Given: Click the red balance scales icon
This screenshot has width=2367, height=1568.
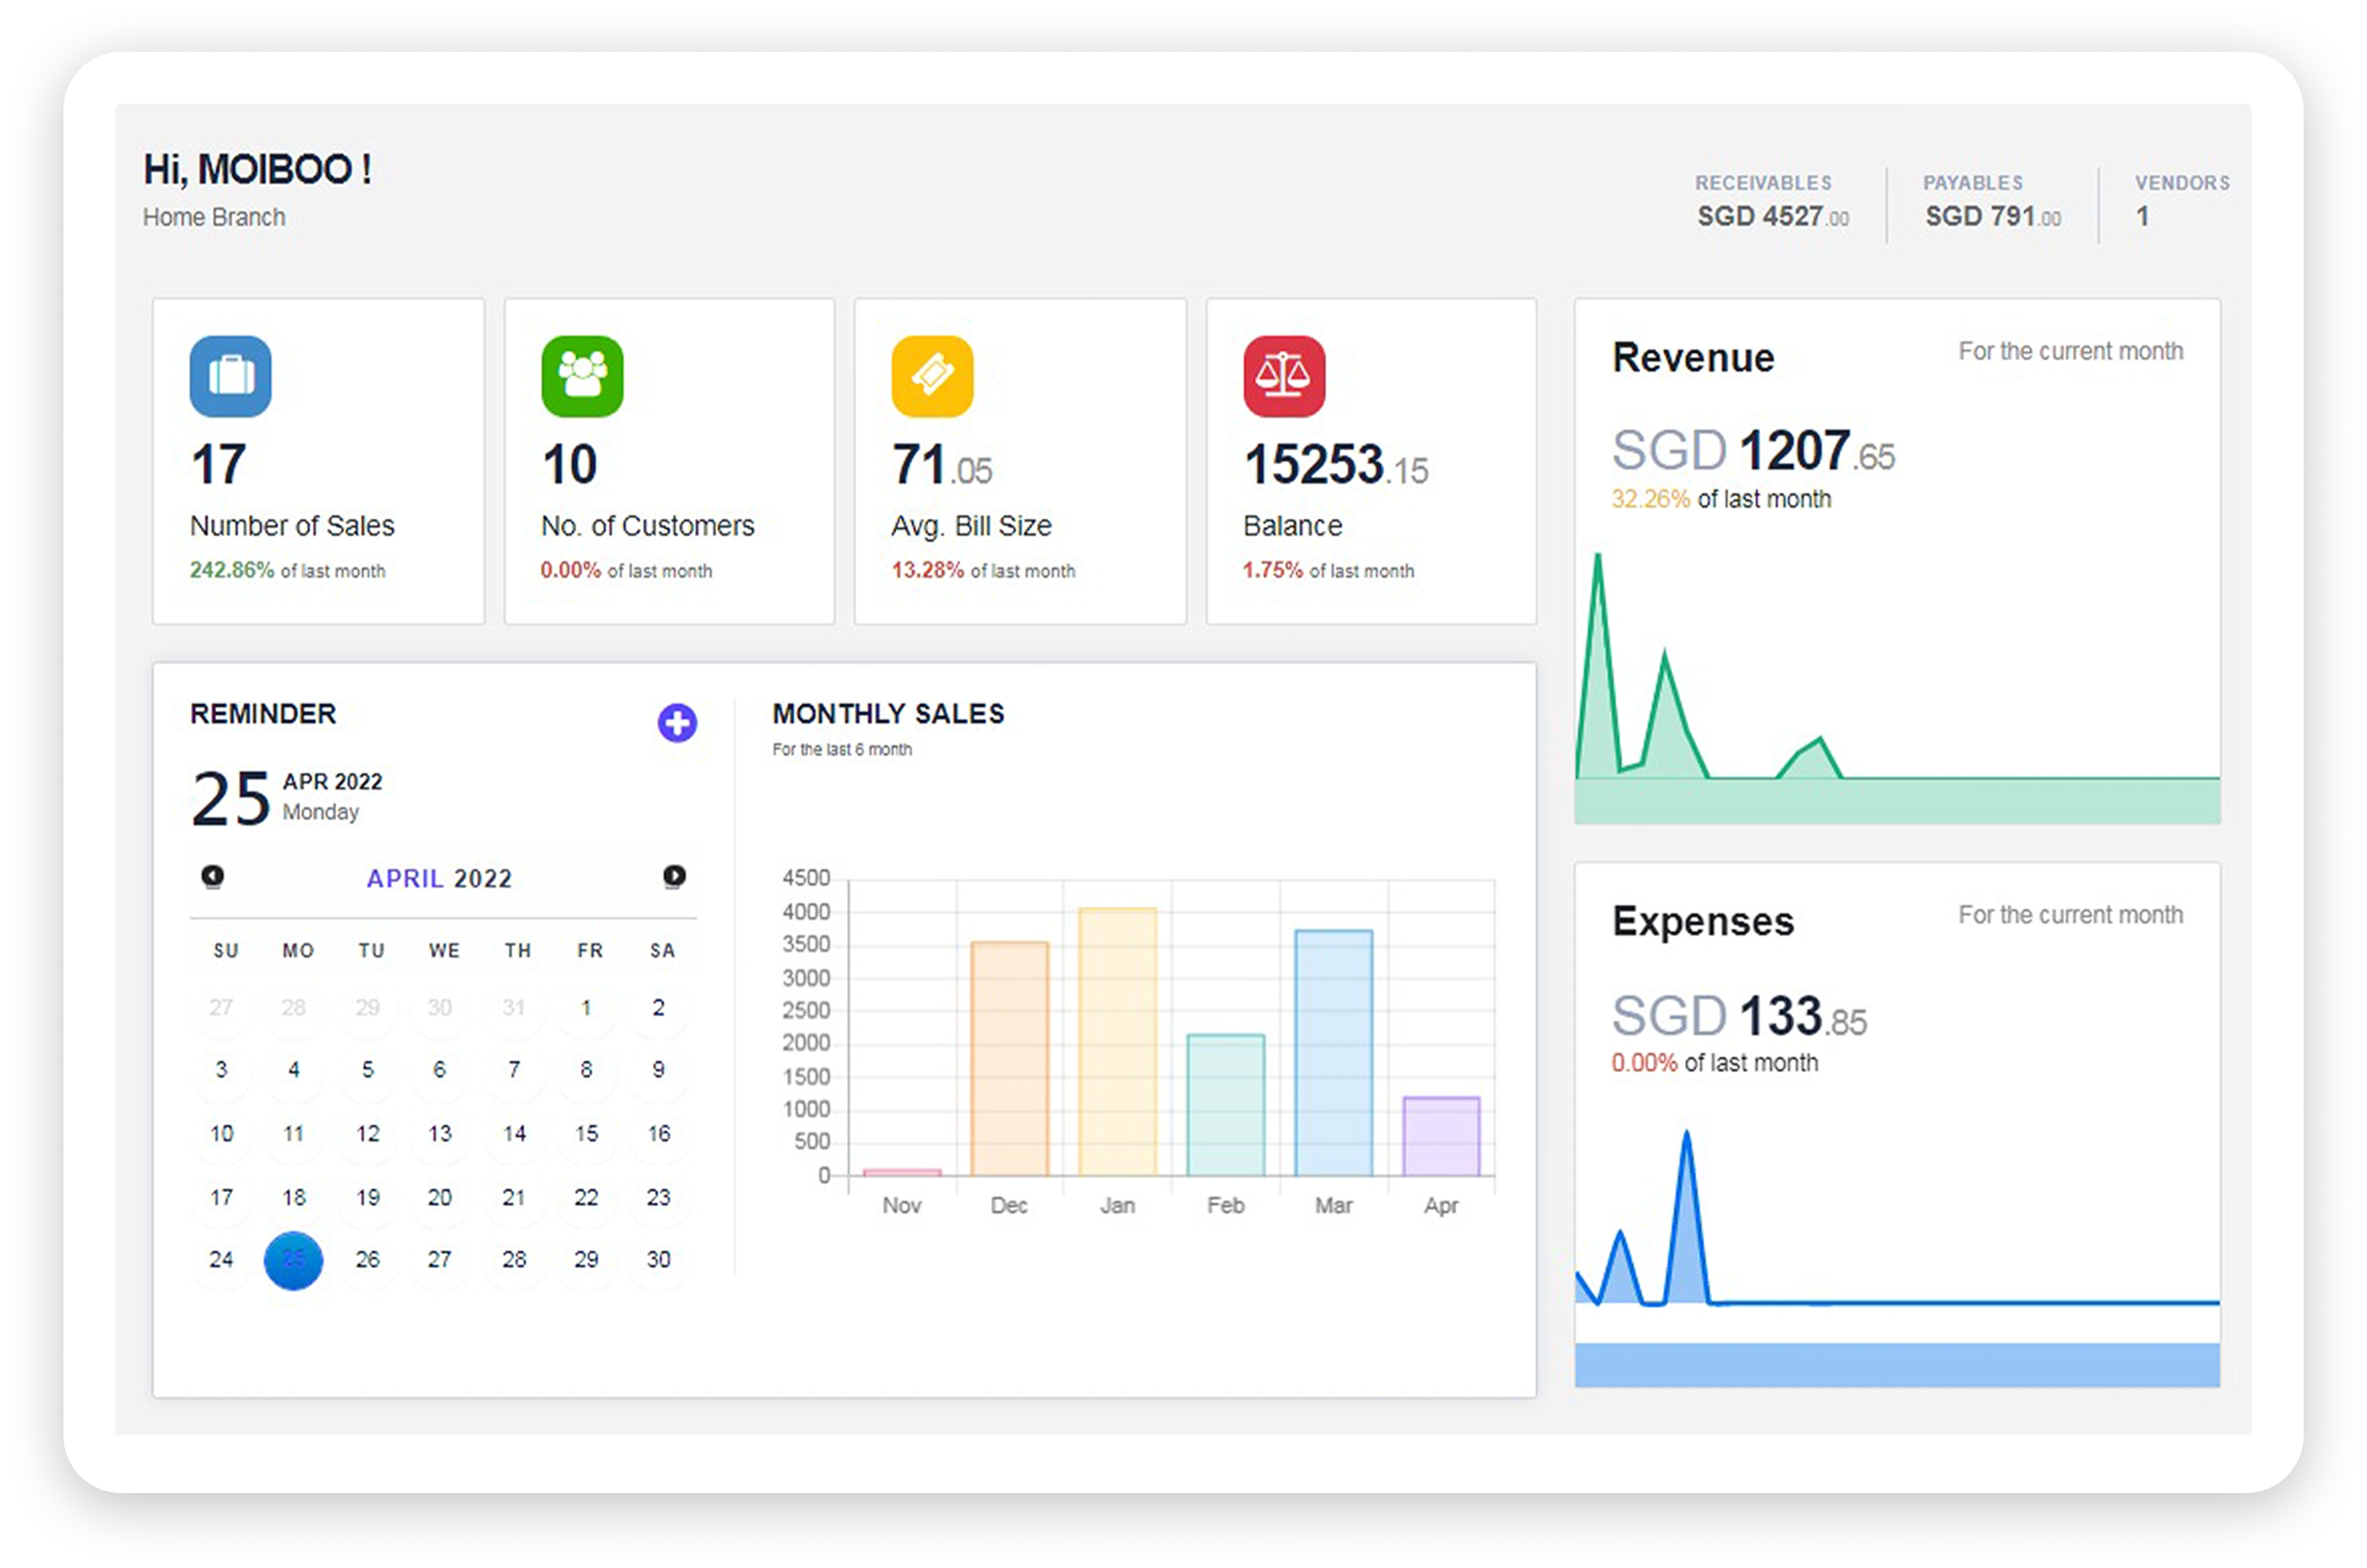Looking at the screenshot, I should (x=1284, y=376).
